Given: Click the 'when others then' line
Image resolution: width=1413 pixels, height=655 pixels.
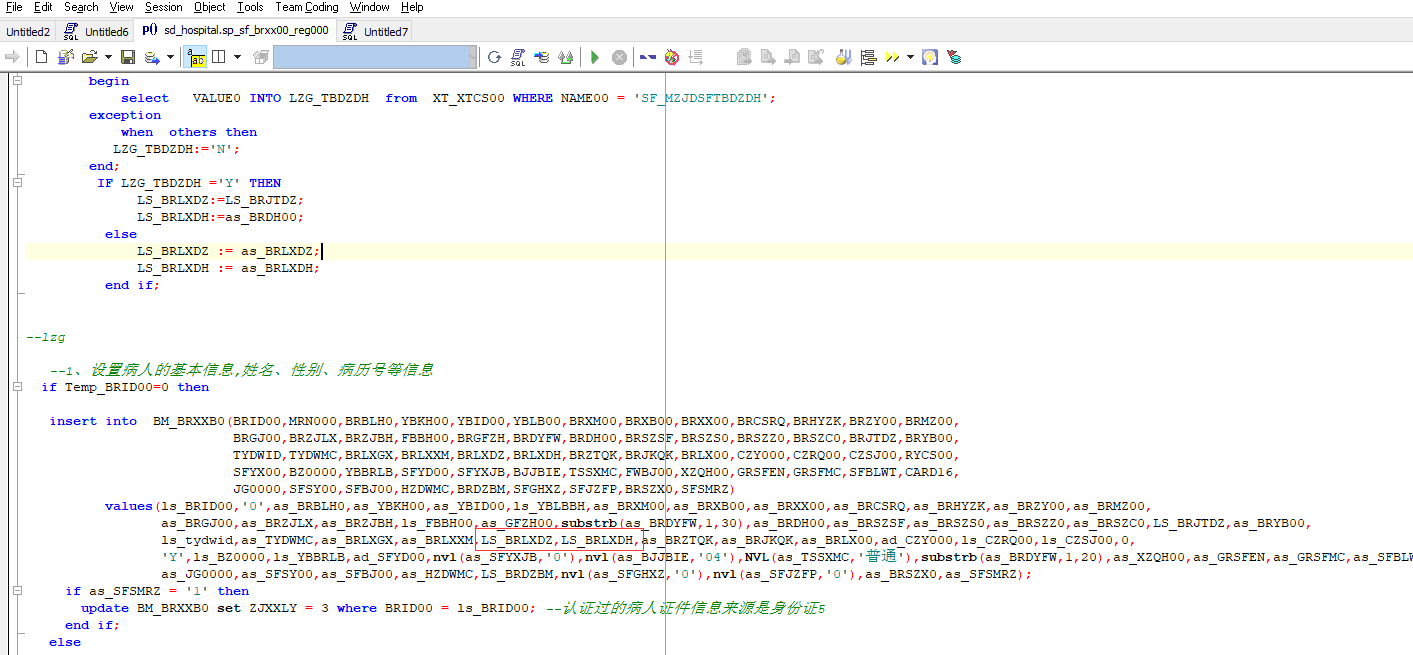Looking at the screenshot, I should coord(189,132).
